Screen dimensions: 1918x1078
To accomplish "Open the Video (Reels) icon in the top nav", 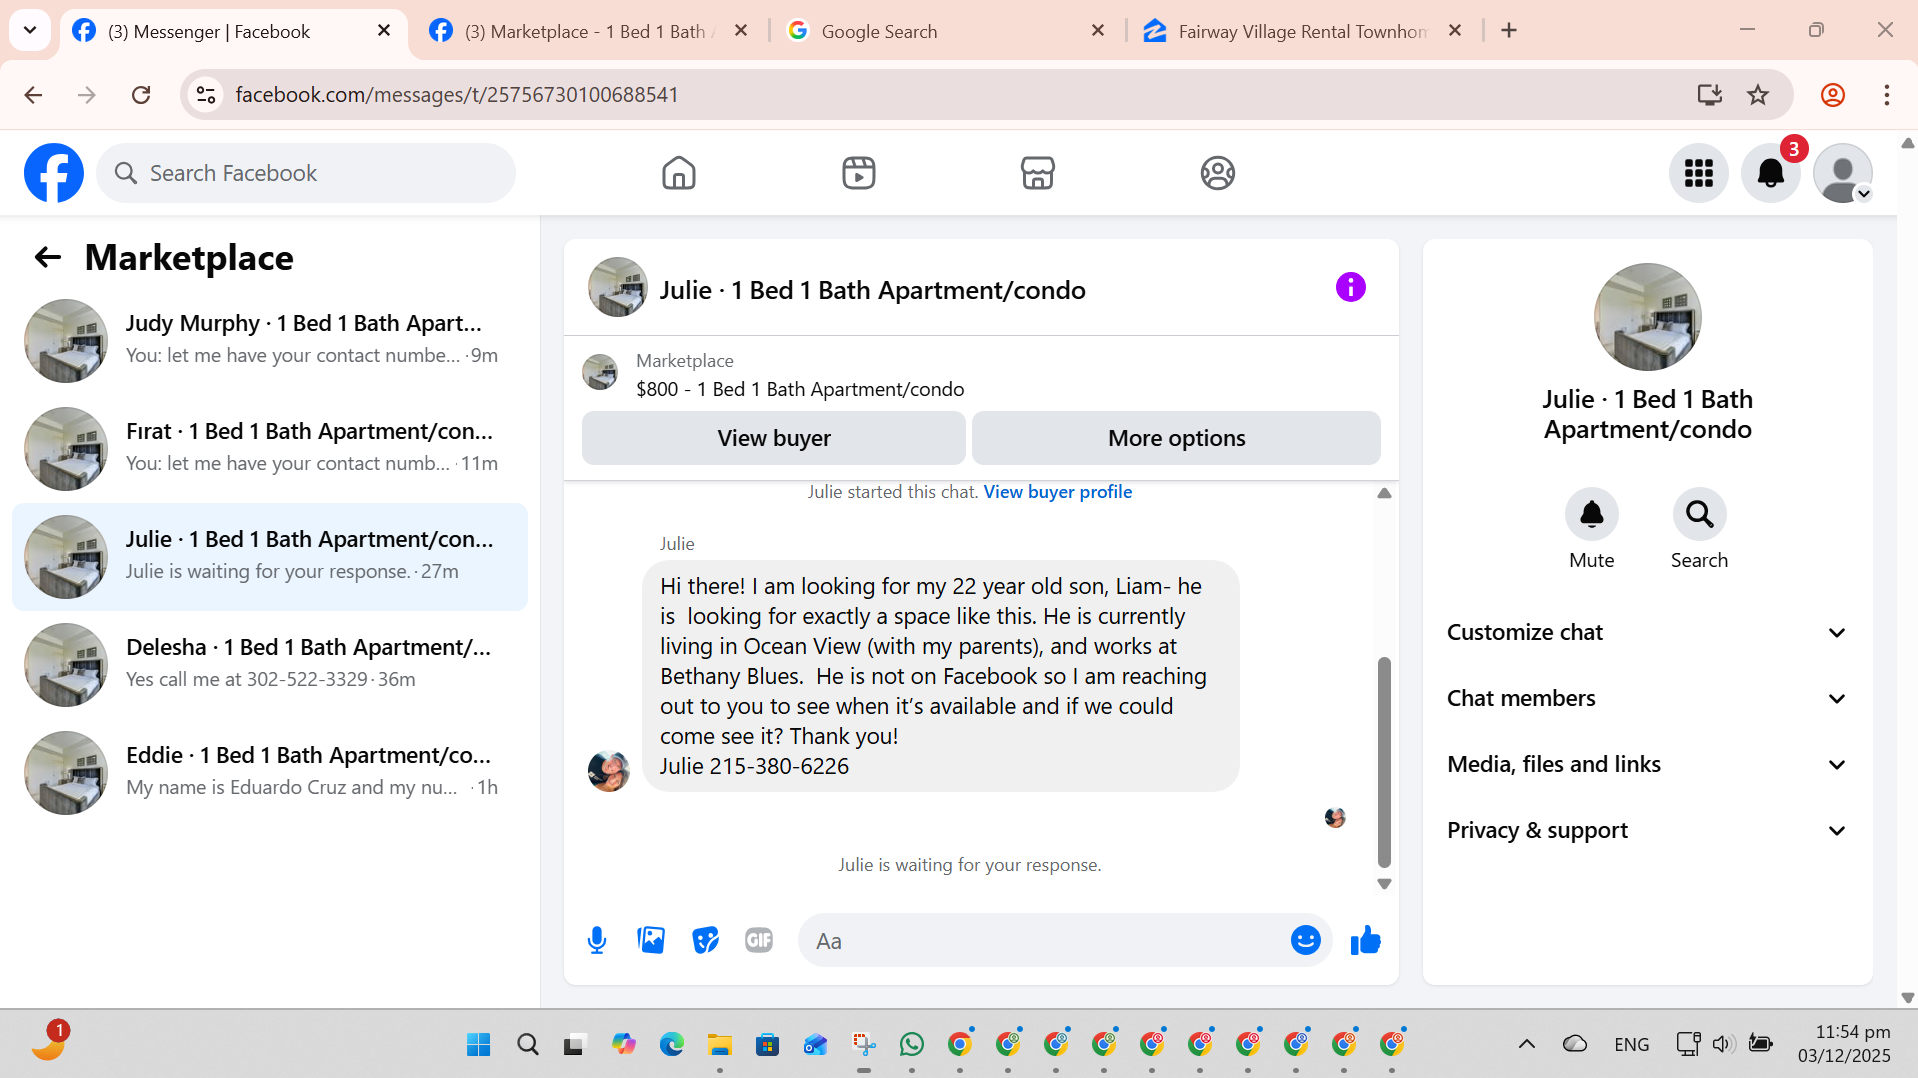I will coord(859,173).
